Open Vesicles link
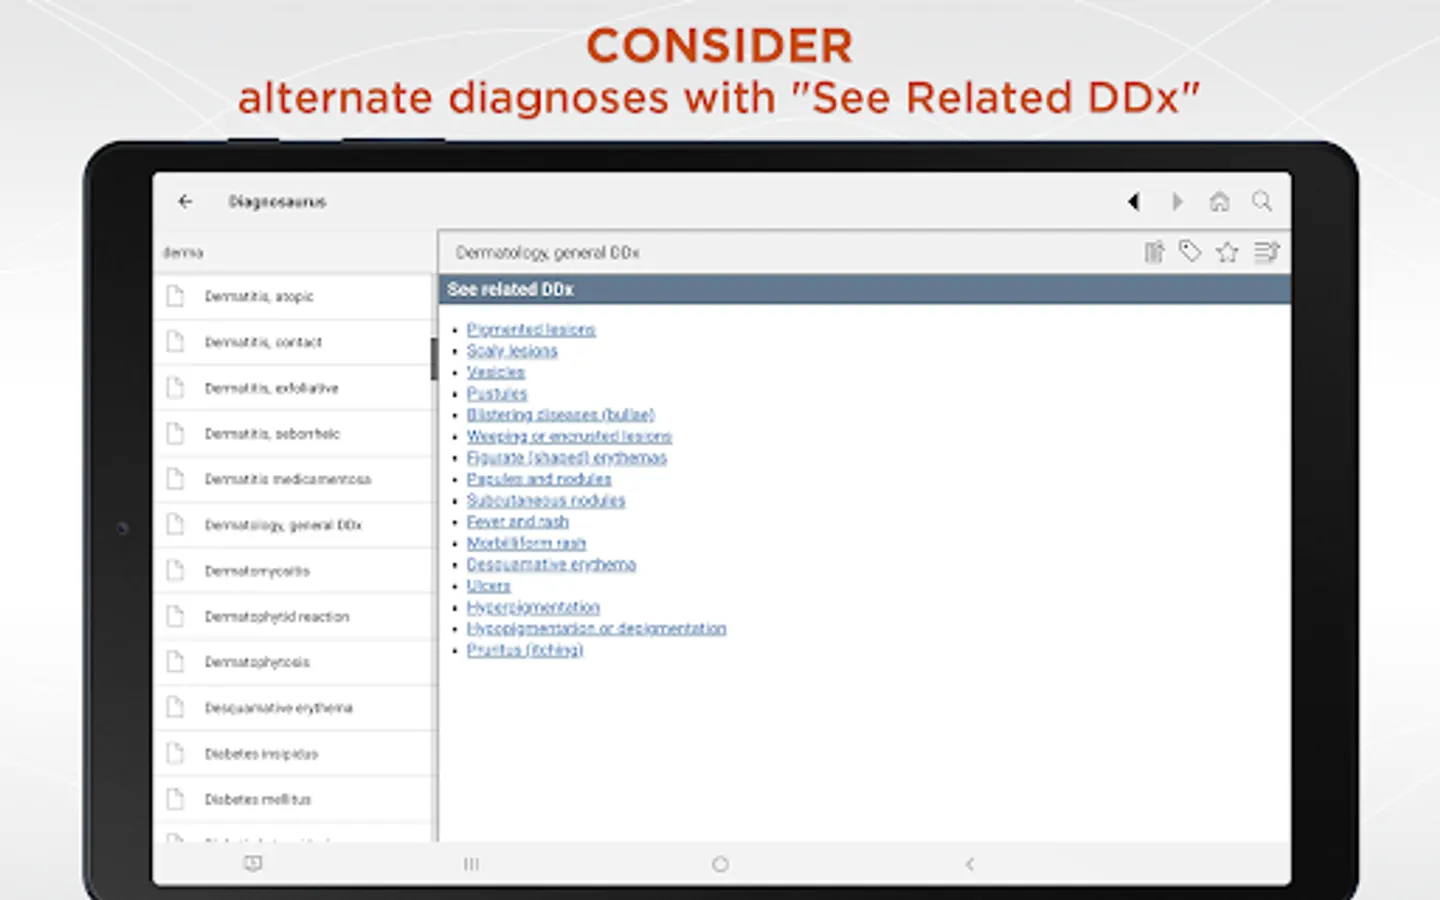This screenshot has width=1440, height=900. 495,372
